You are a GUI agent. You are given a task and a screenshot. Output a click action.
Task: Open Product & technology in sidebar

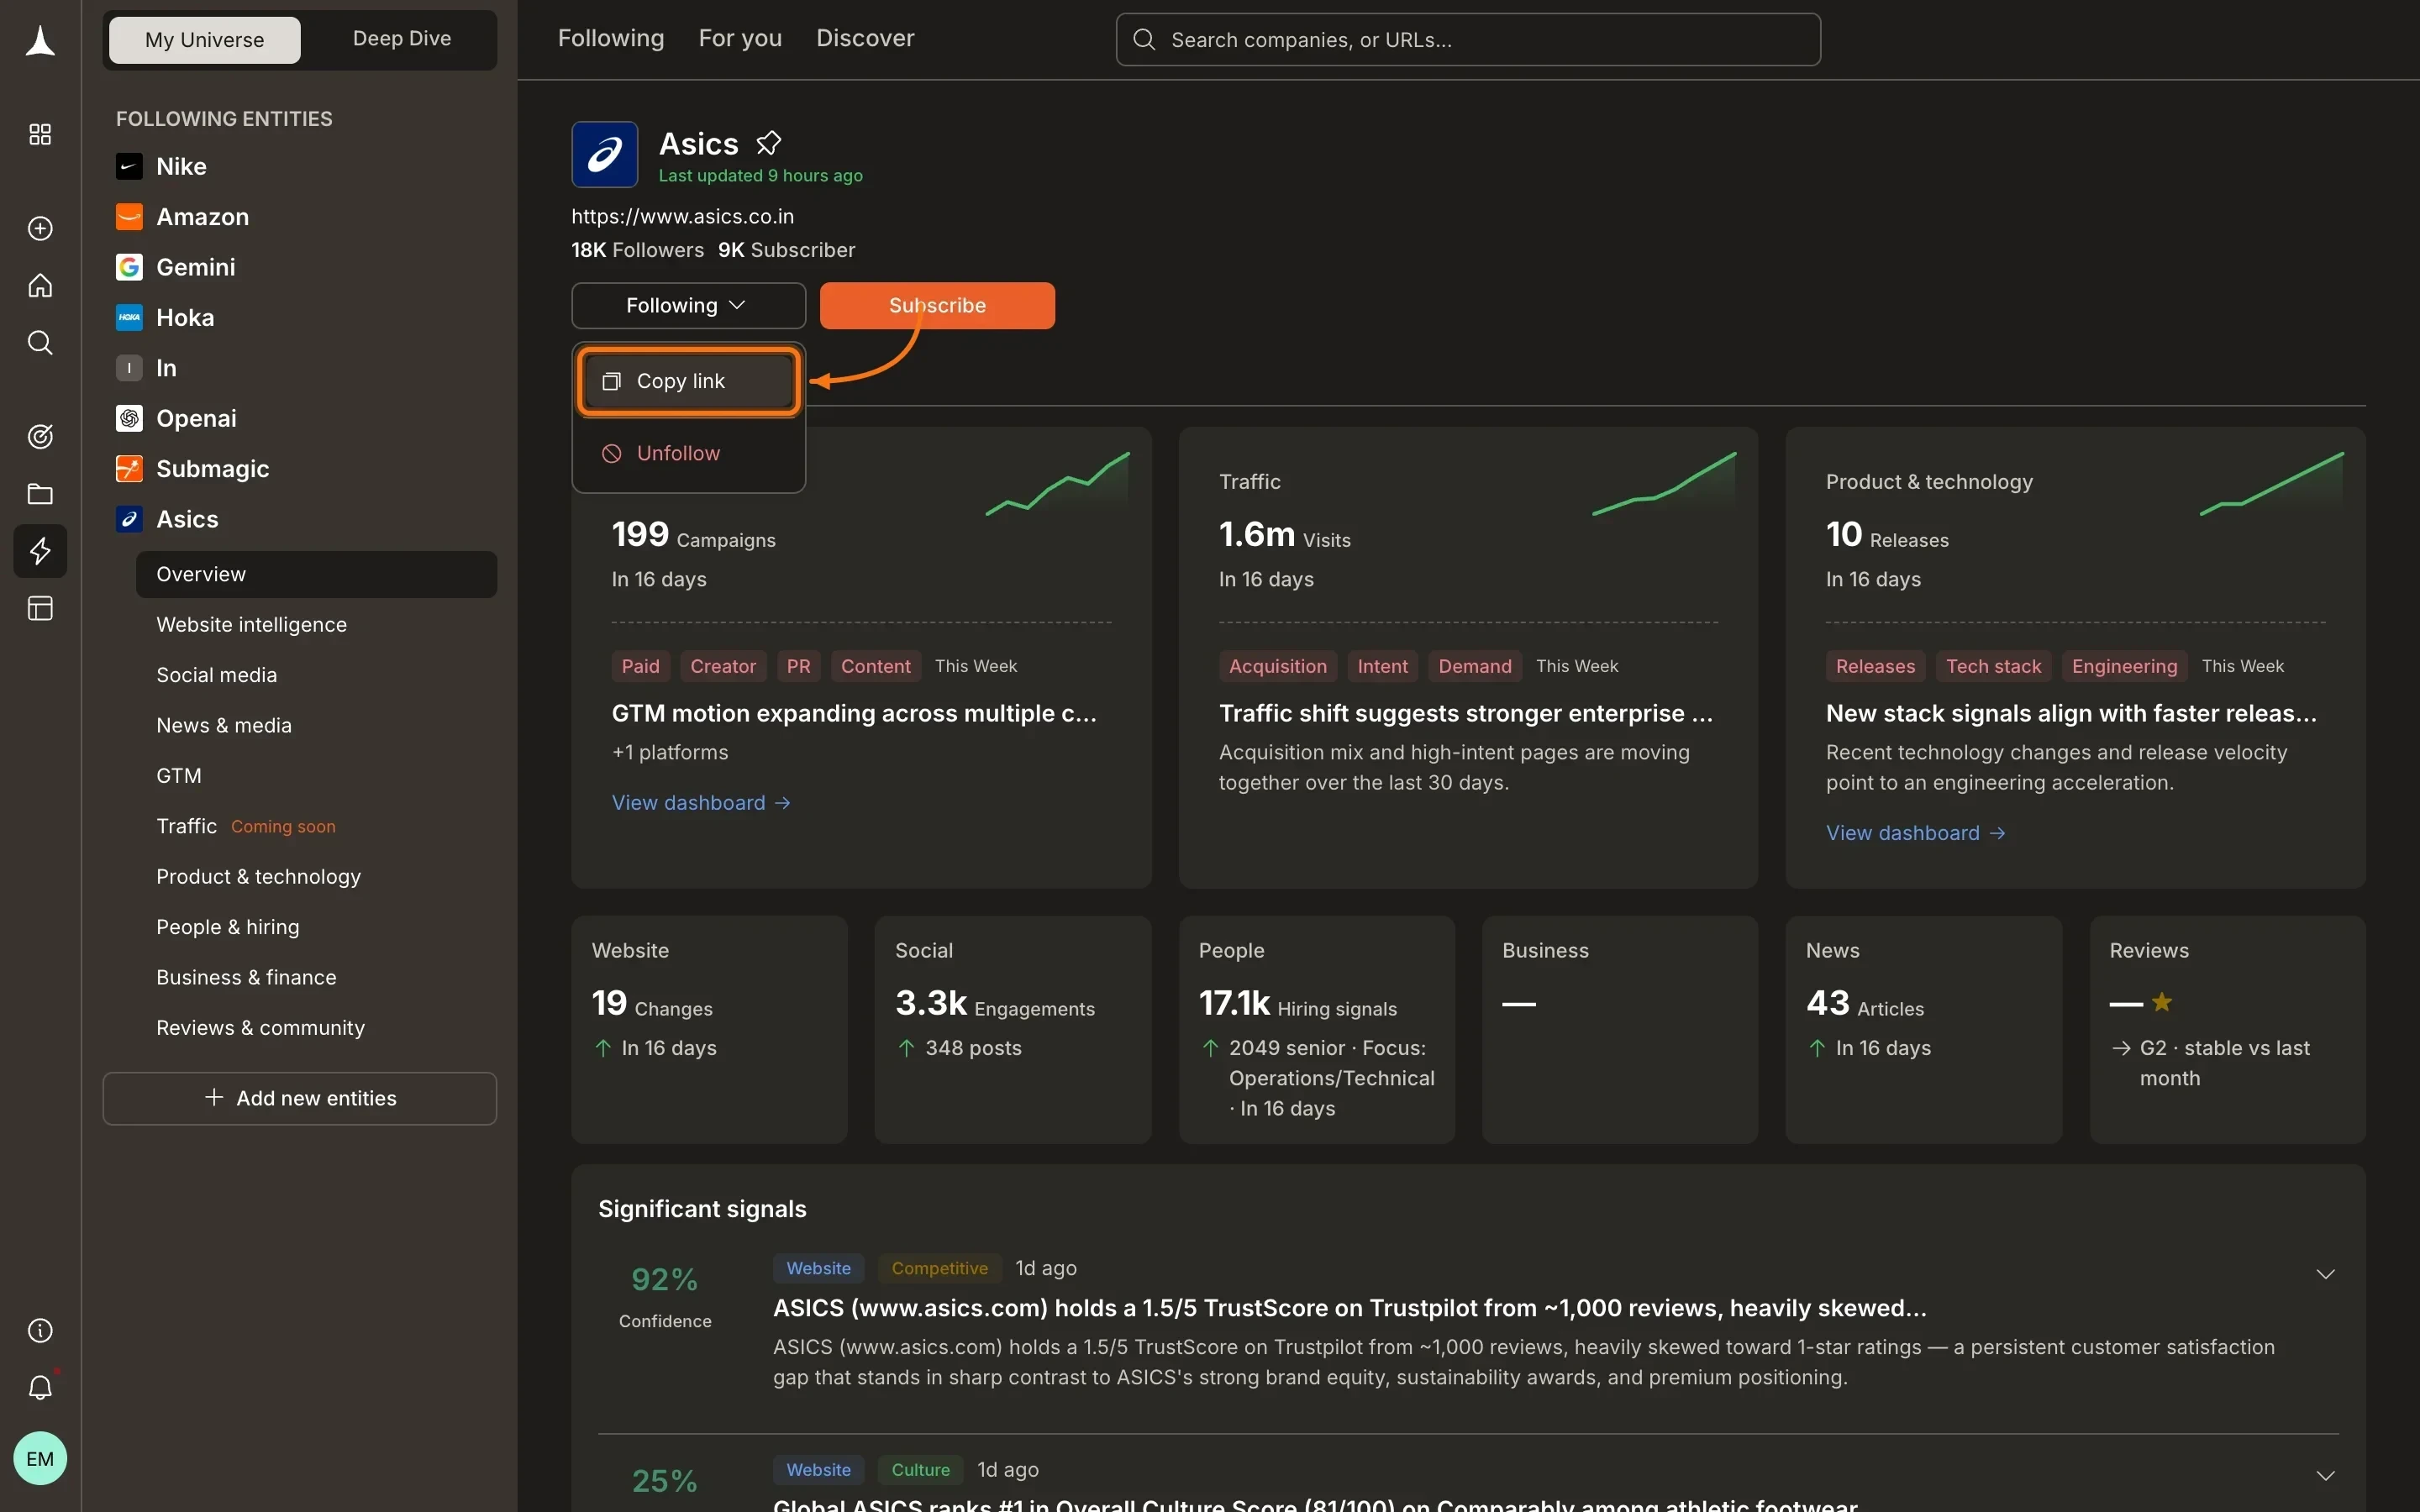coord(259,877)
